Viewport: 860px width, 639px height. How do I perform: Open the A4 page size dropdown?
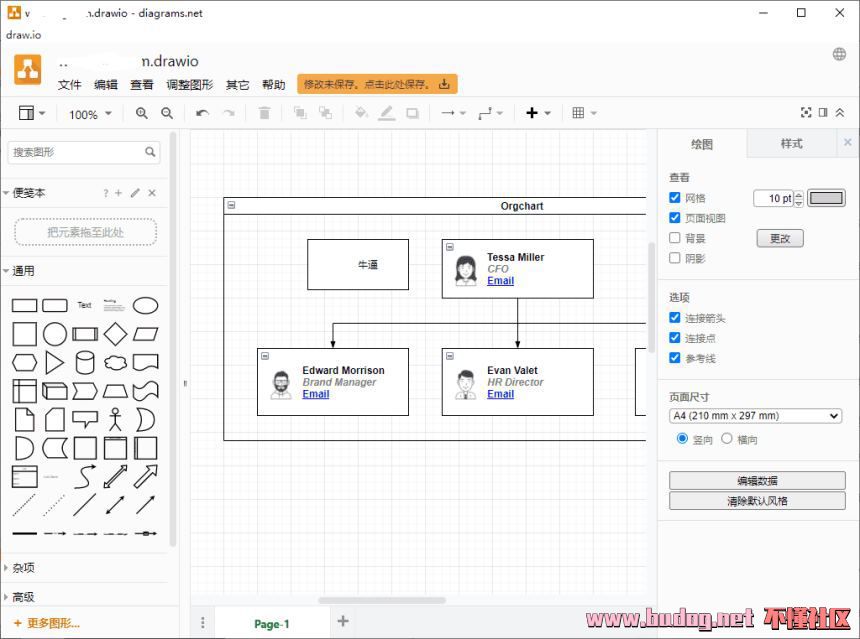pos(755,416)
